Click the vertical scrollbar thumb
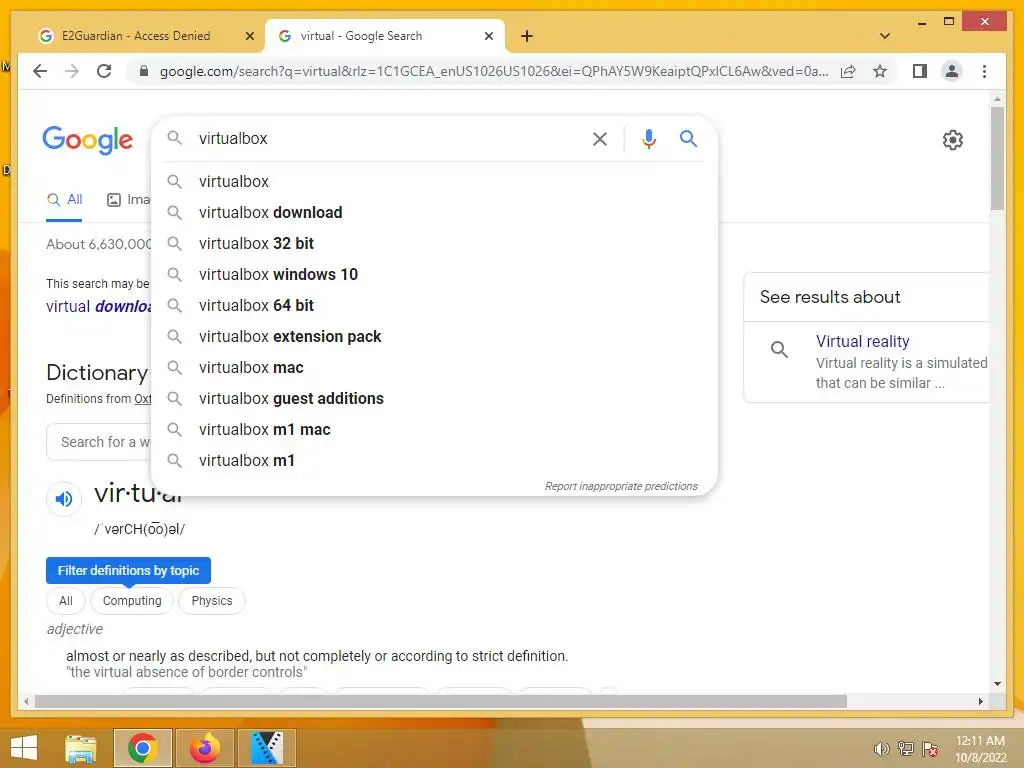The height and width of the screenshot is (768, 1024). pos(997,159)
